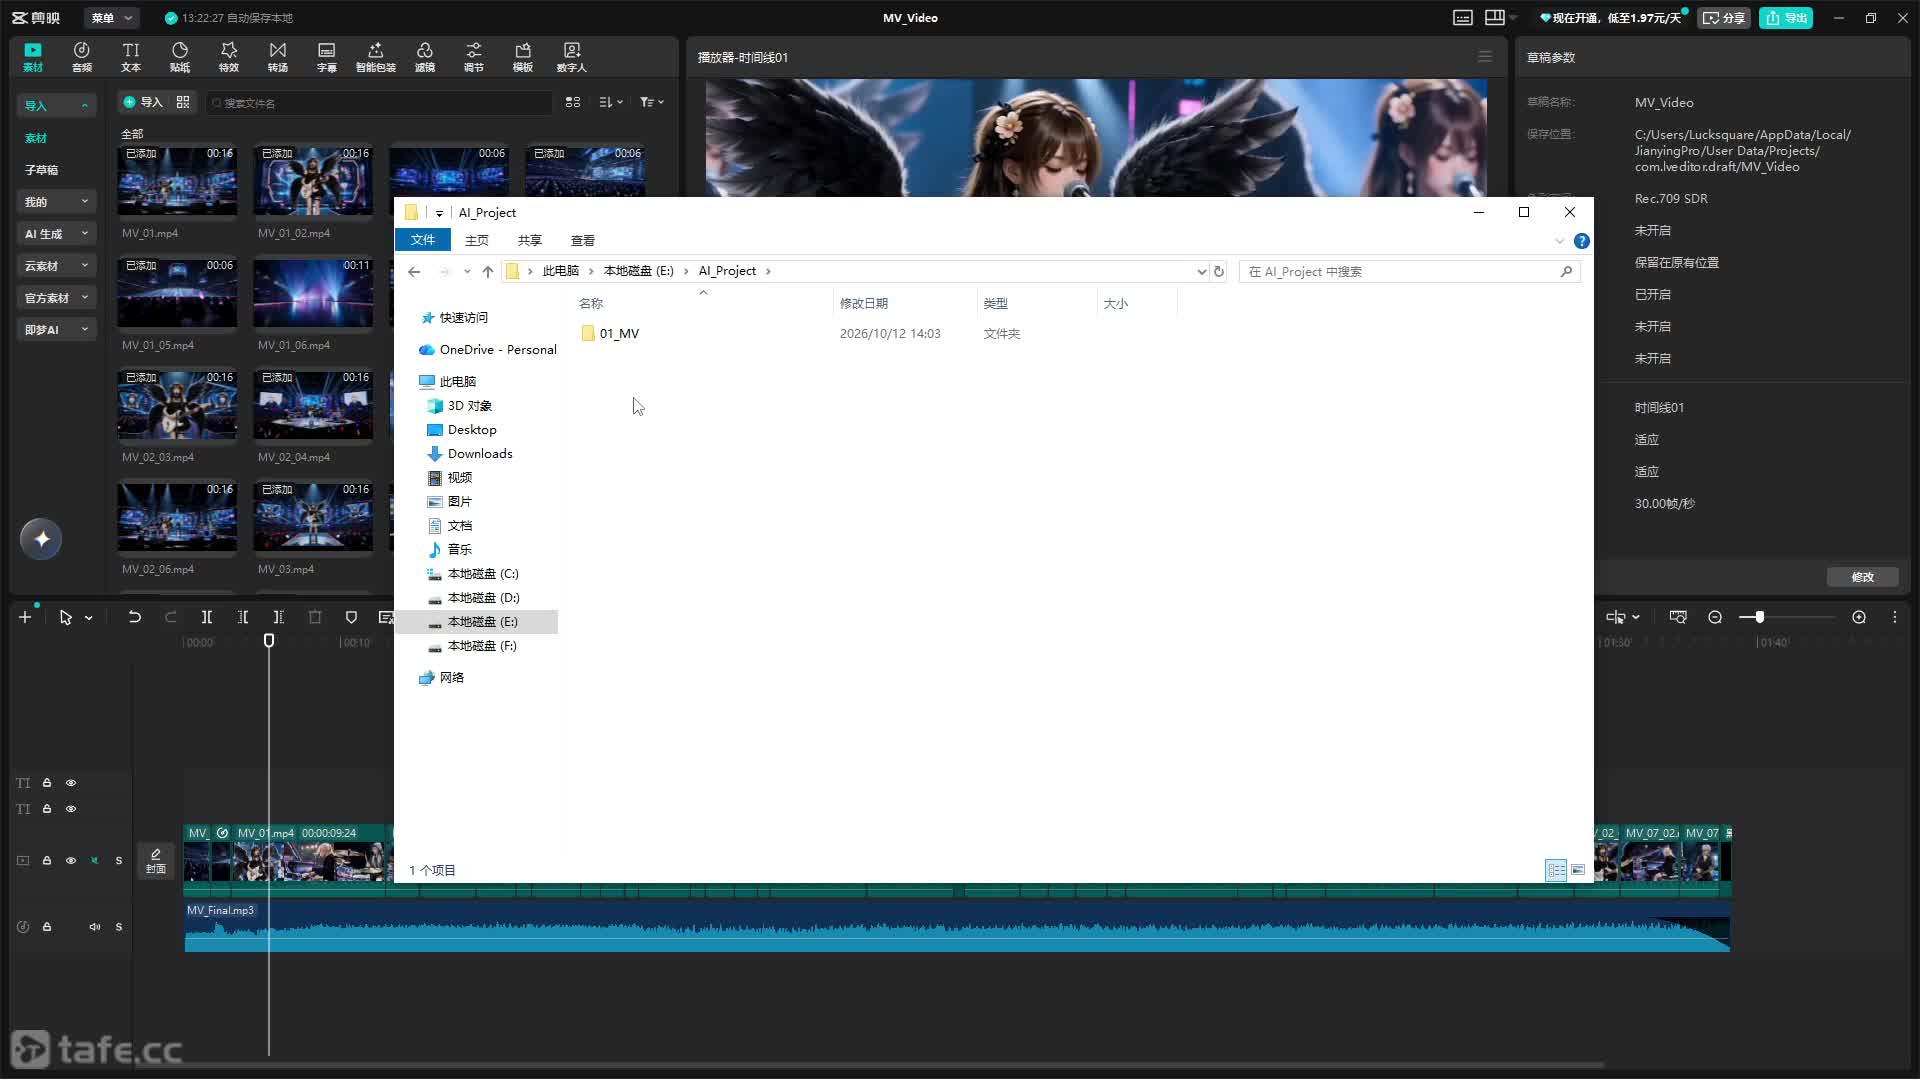This screenshot has height=1080, width=1920.
Task: Toggle visibility eye on the video track
Action: click(x=71, y=860)
